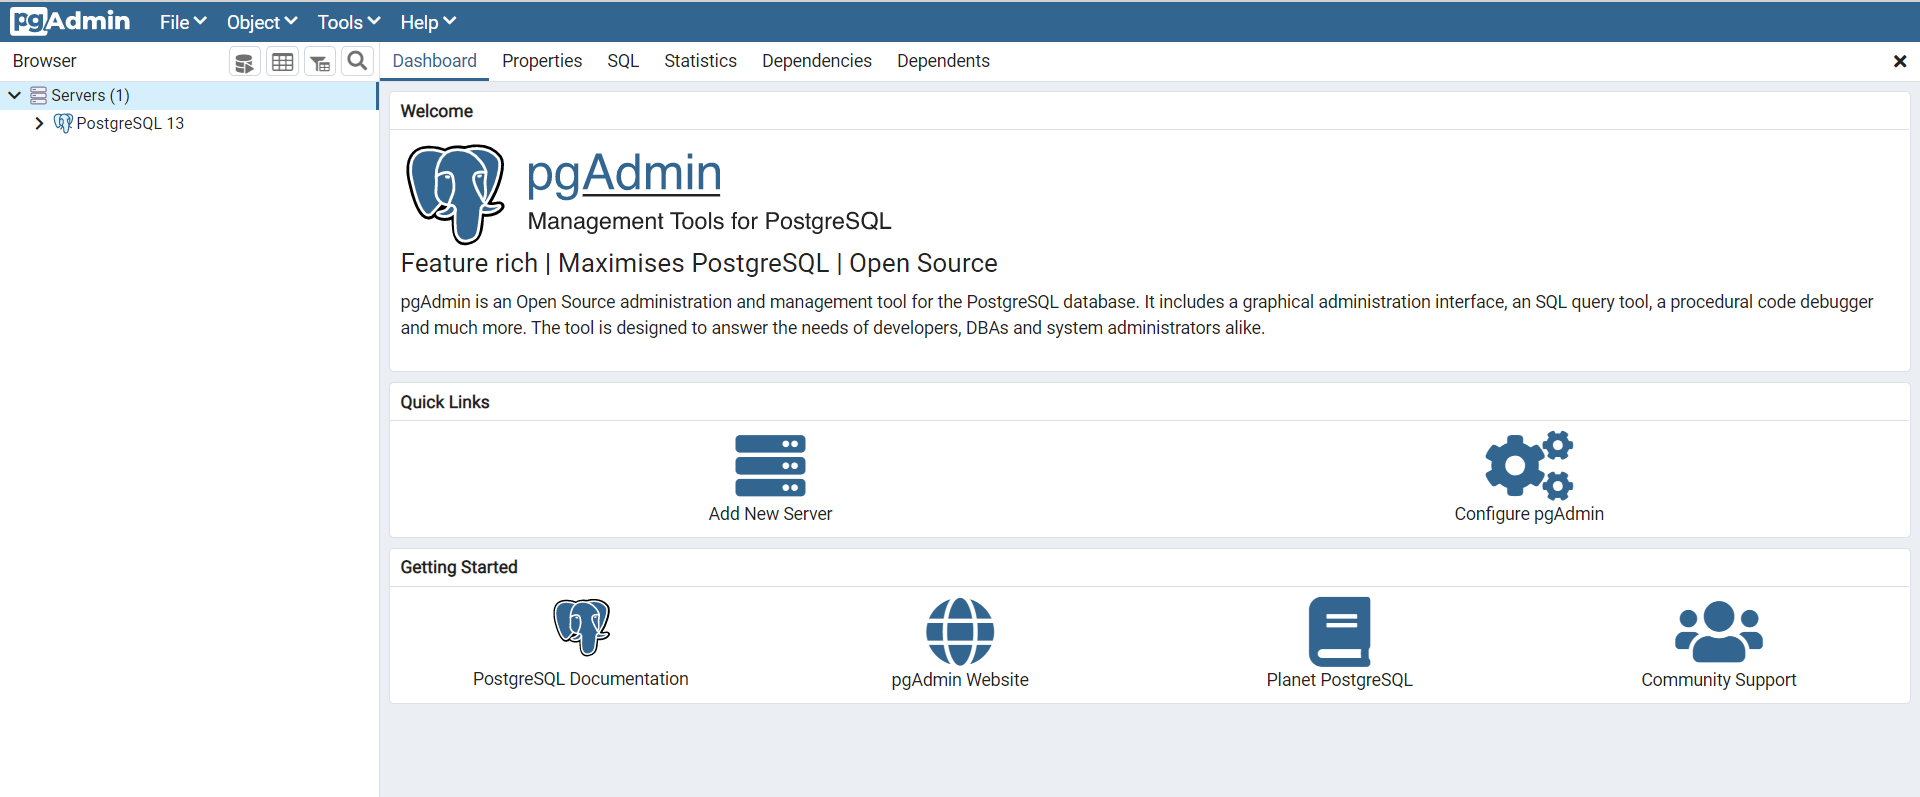Click the Configure pgAdmin link text
Viewport: 1920px width, 797px height.
tap(1529, 514)
